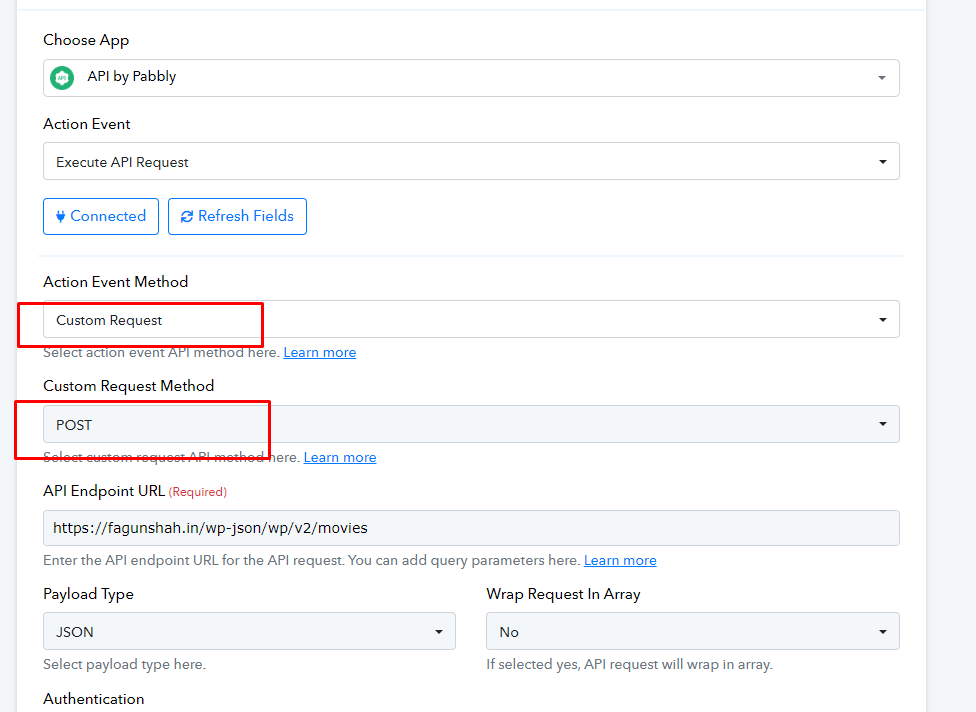Click the 'If selected yes' hint text
This screenshot has height=712, width=976.
click(x=629, y=664)
